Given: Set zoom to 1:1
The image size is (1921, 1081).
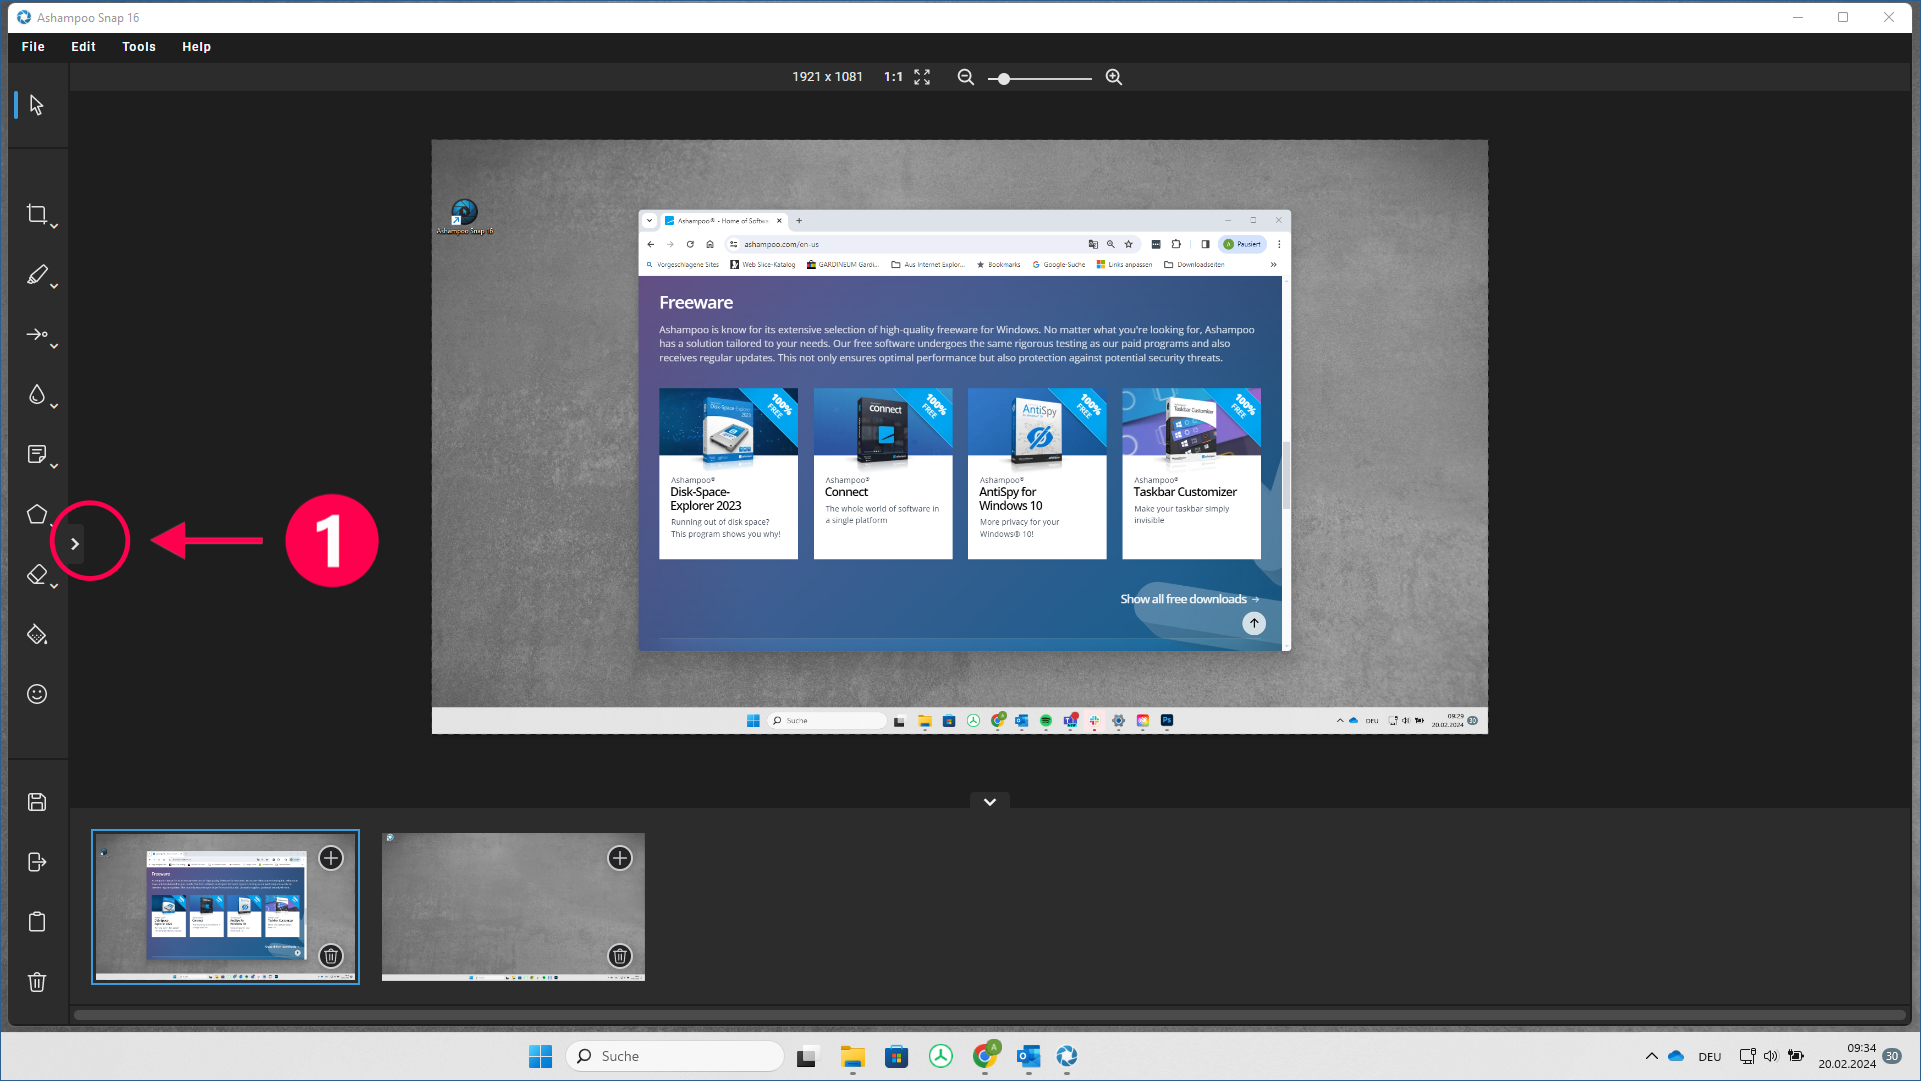Looking at the screenshot, I should click(893, 77).
